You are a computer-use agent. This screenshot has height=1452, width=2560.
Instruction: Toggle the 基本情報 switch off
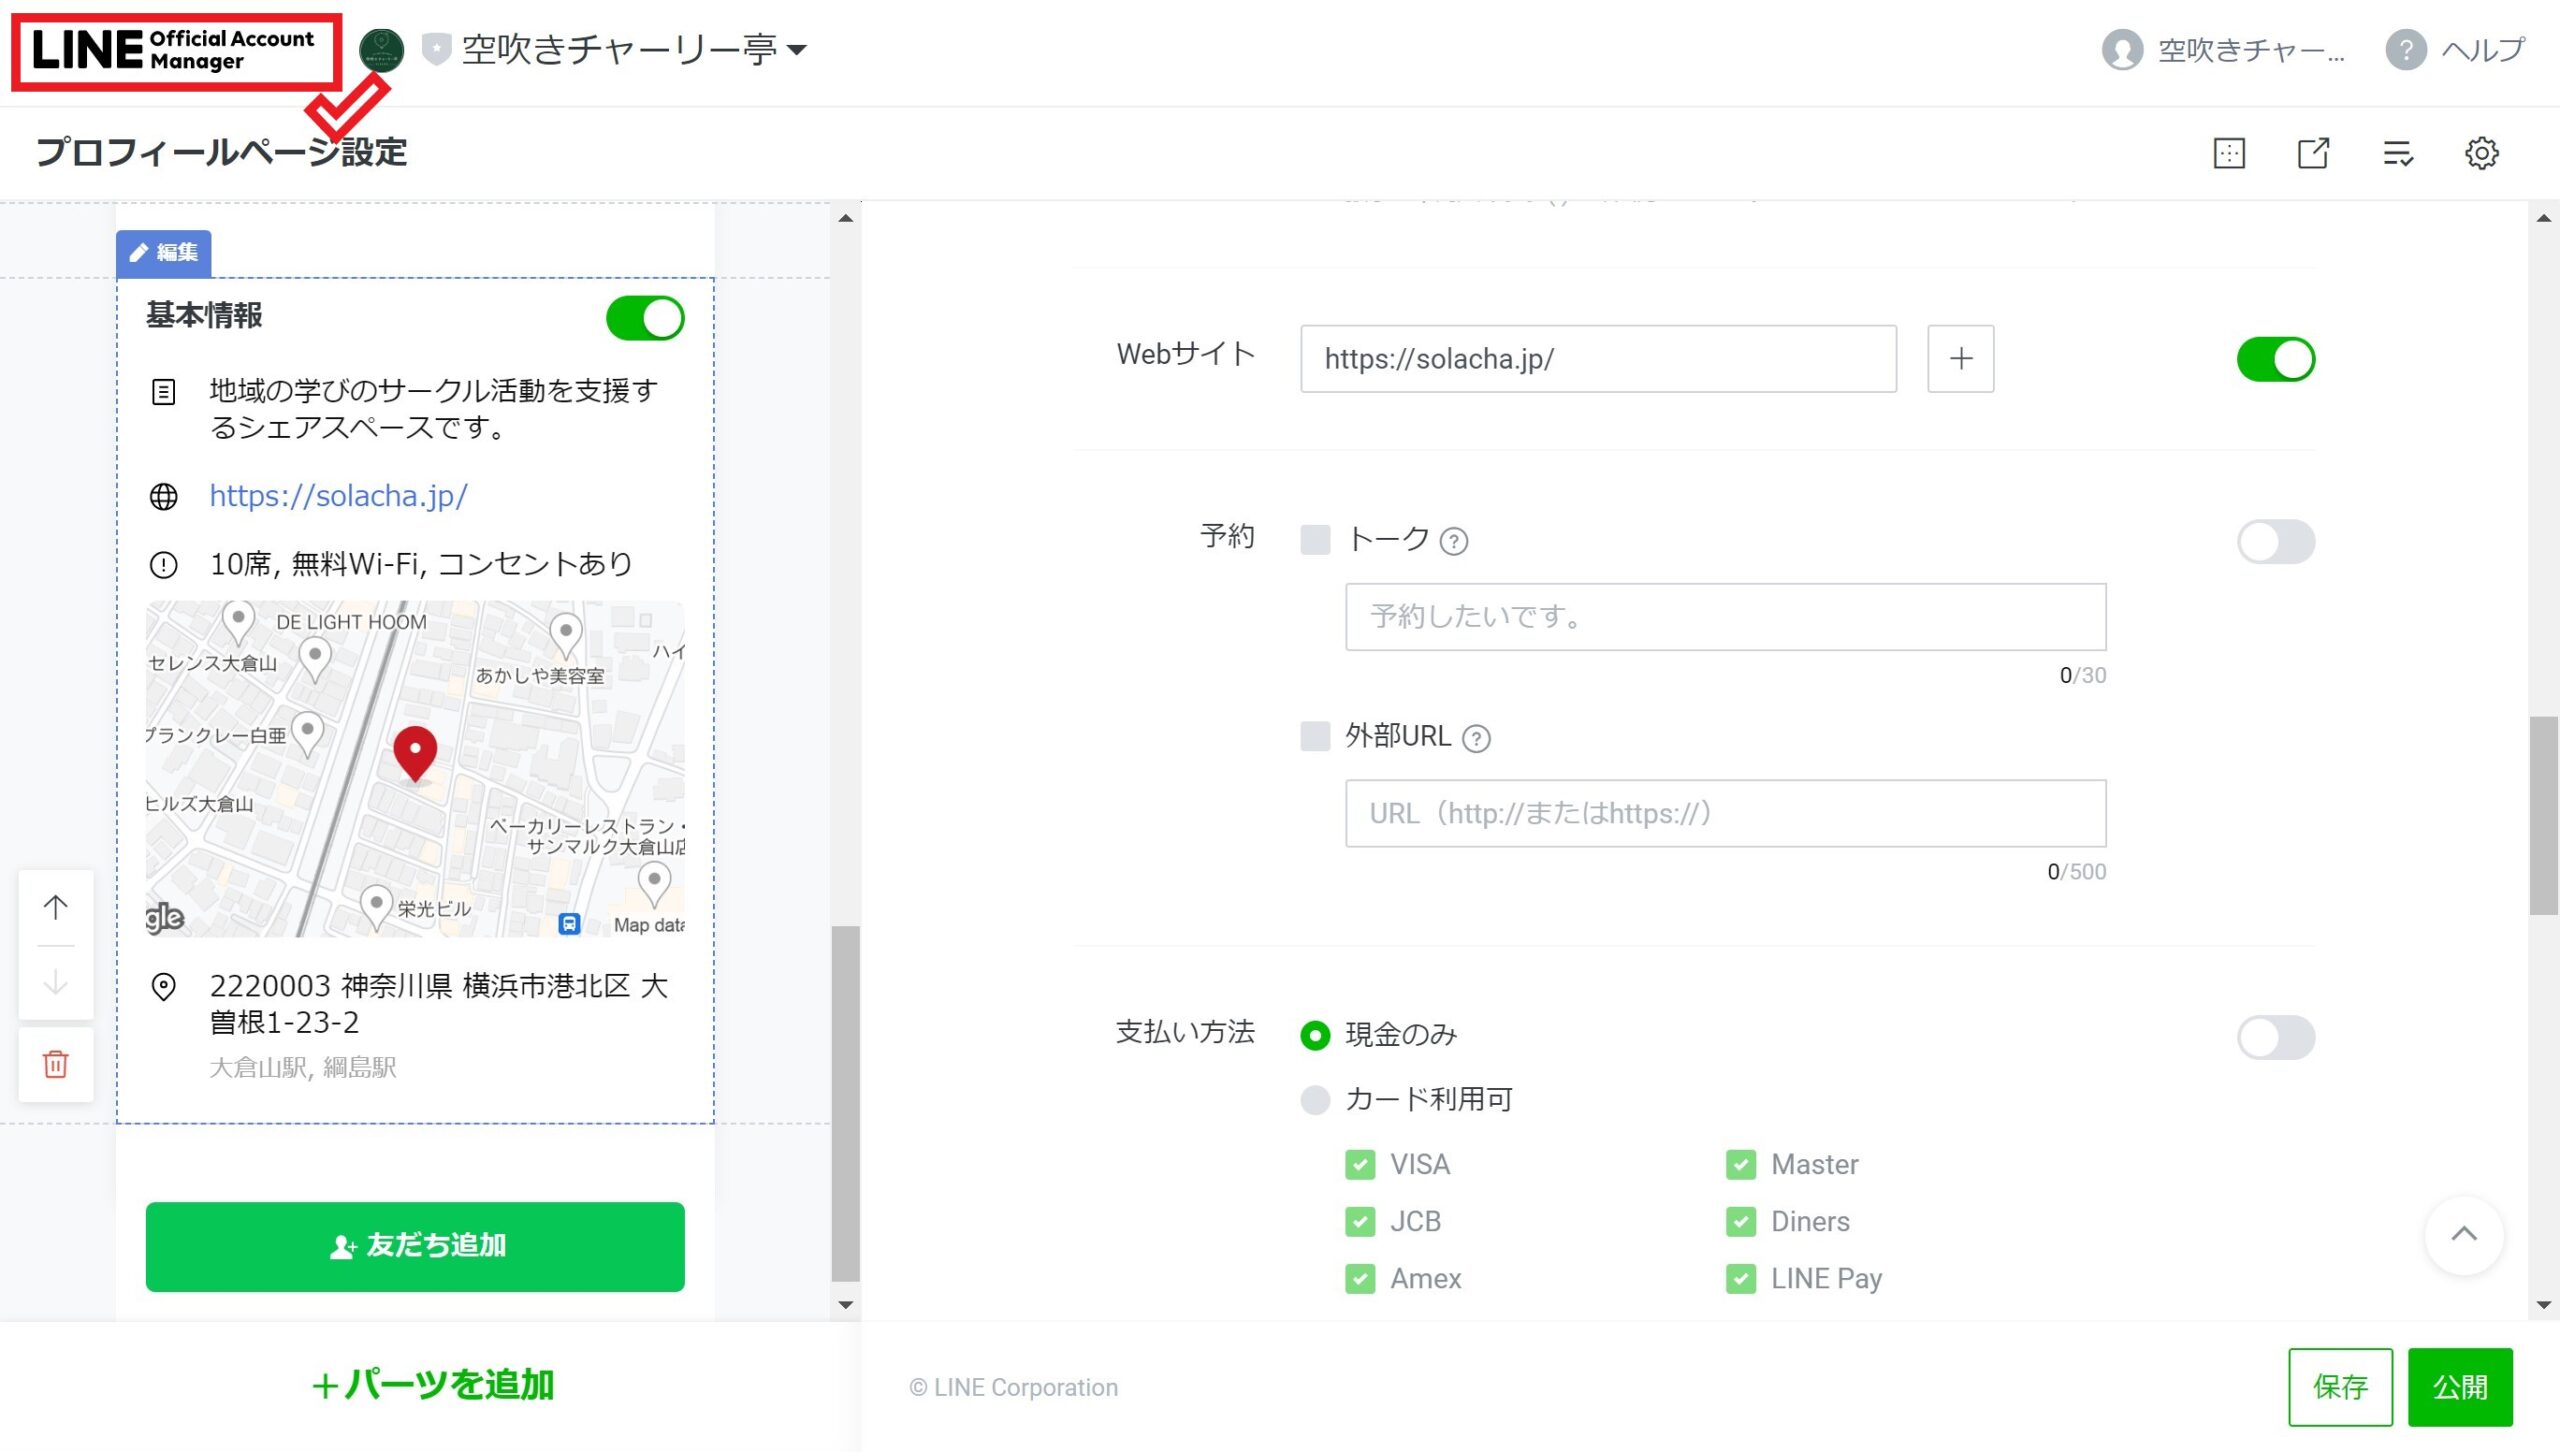pyautogui.click(x=645, y=318)
